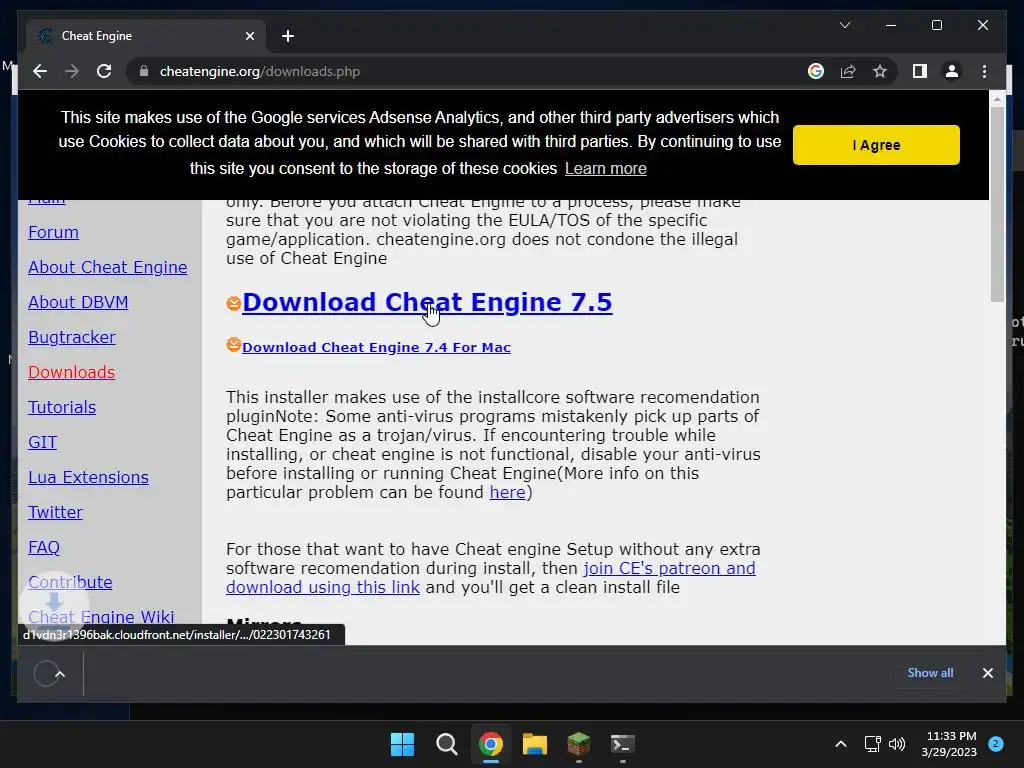The height and width of the screenshot is (768, 1024).
Task: Click the browser forward arrow
Action: [72, 71]
